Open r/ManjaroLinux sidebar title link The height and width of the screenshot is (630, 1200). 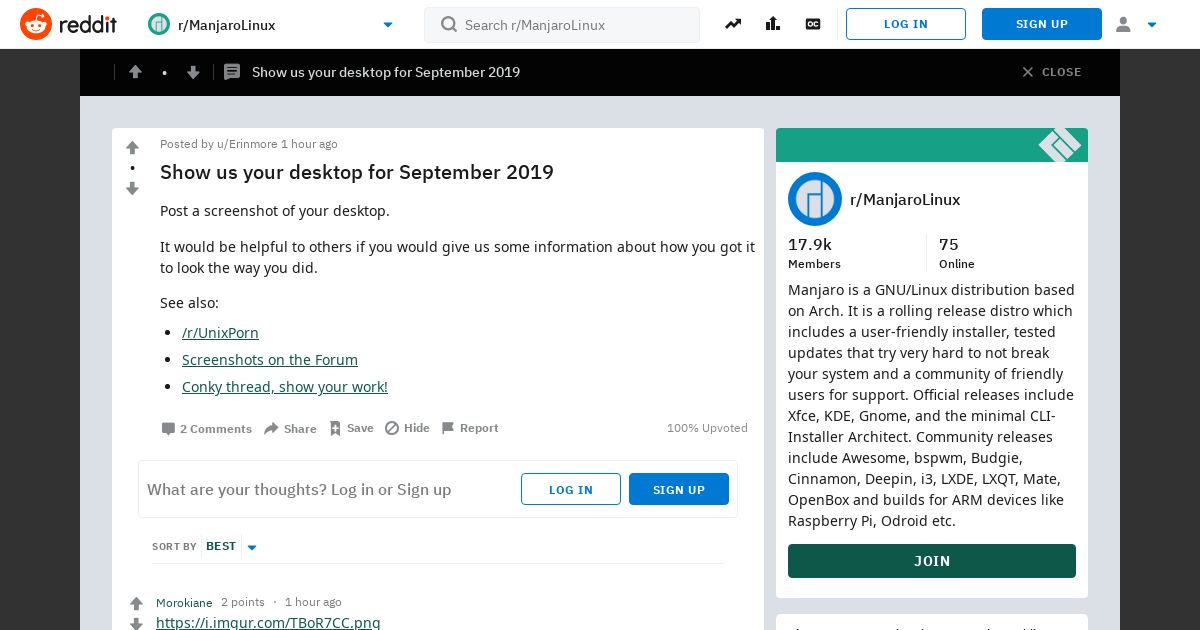click(x=905, y=199)
